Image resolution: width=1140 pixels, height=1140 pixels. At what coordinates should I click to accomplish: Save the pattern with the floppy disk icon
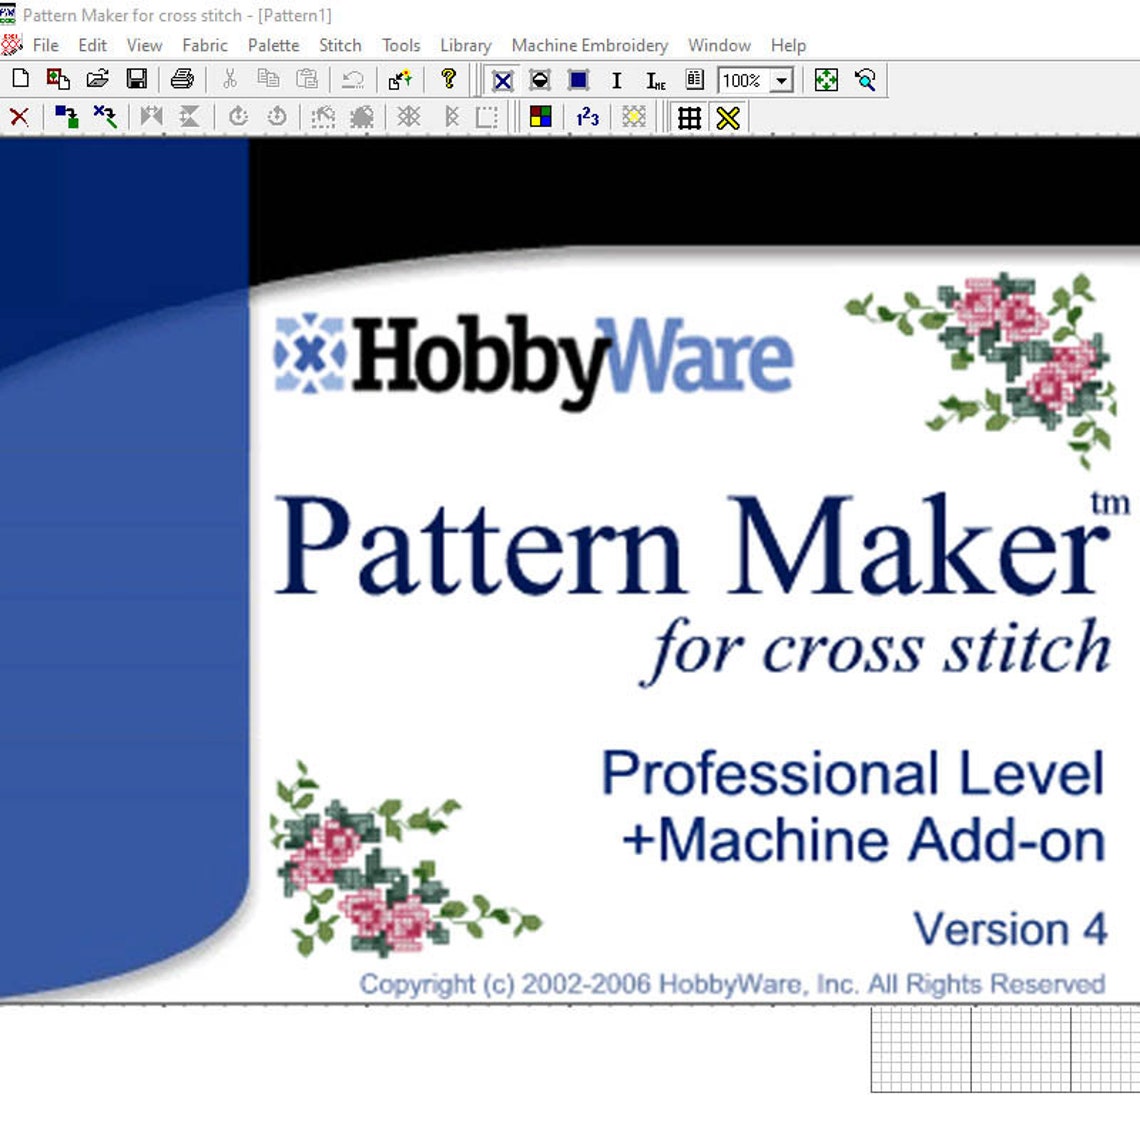137,79
